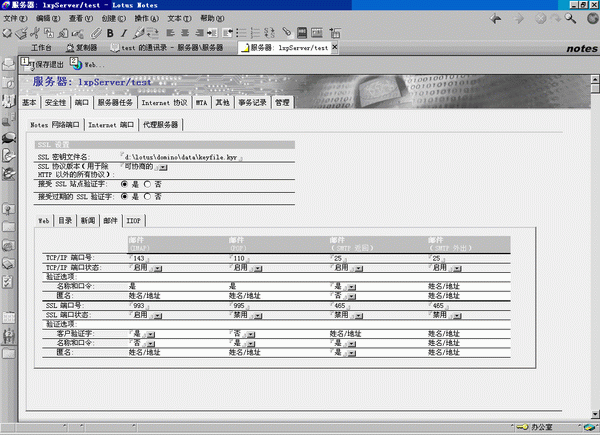This screenshot has width=600, height=435.
Task: Open IMAP SSL 端口状态 dropdown
Action: 158,316
